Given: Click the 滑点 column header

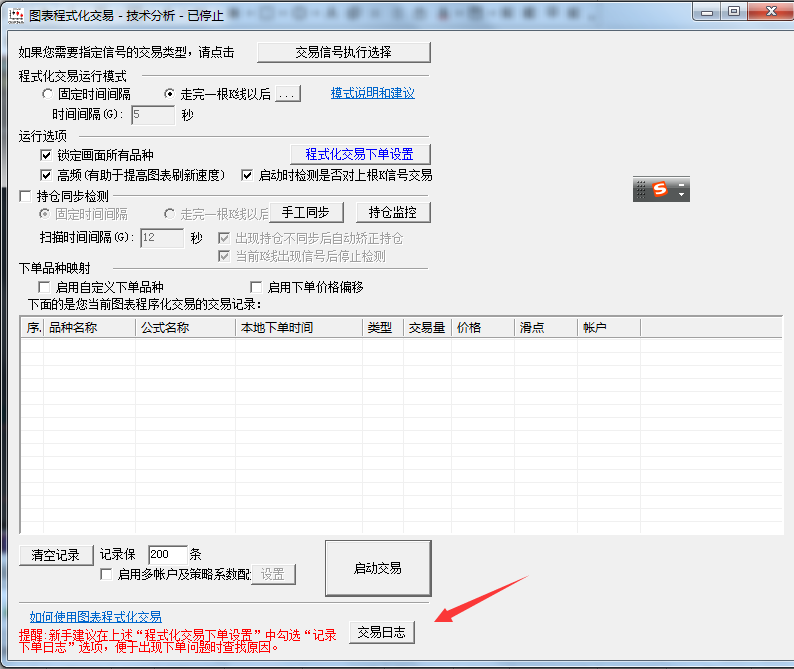Looking at the screenshot, I should click(546, 328).
